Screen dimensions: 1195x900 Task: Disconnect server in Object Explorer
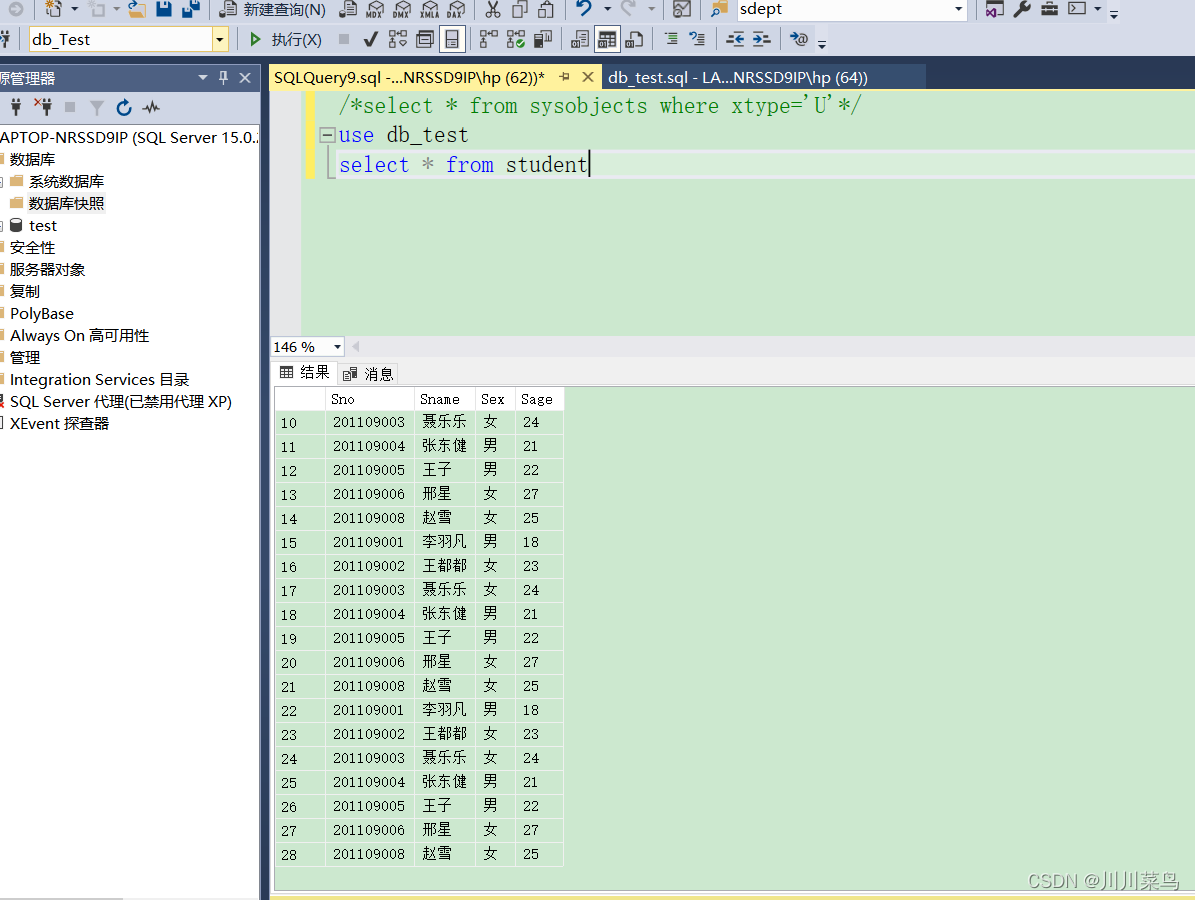43,107
